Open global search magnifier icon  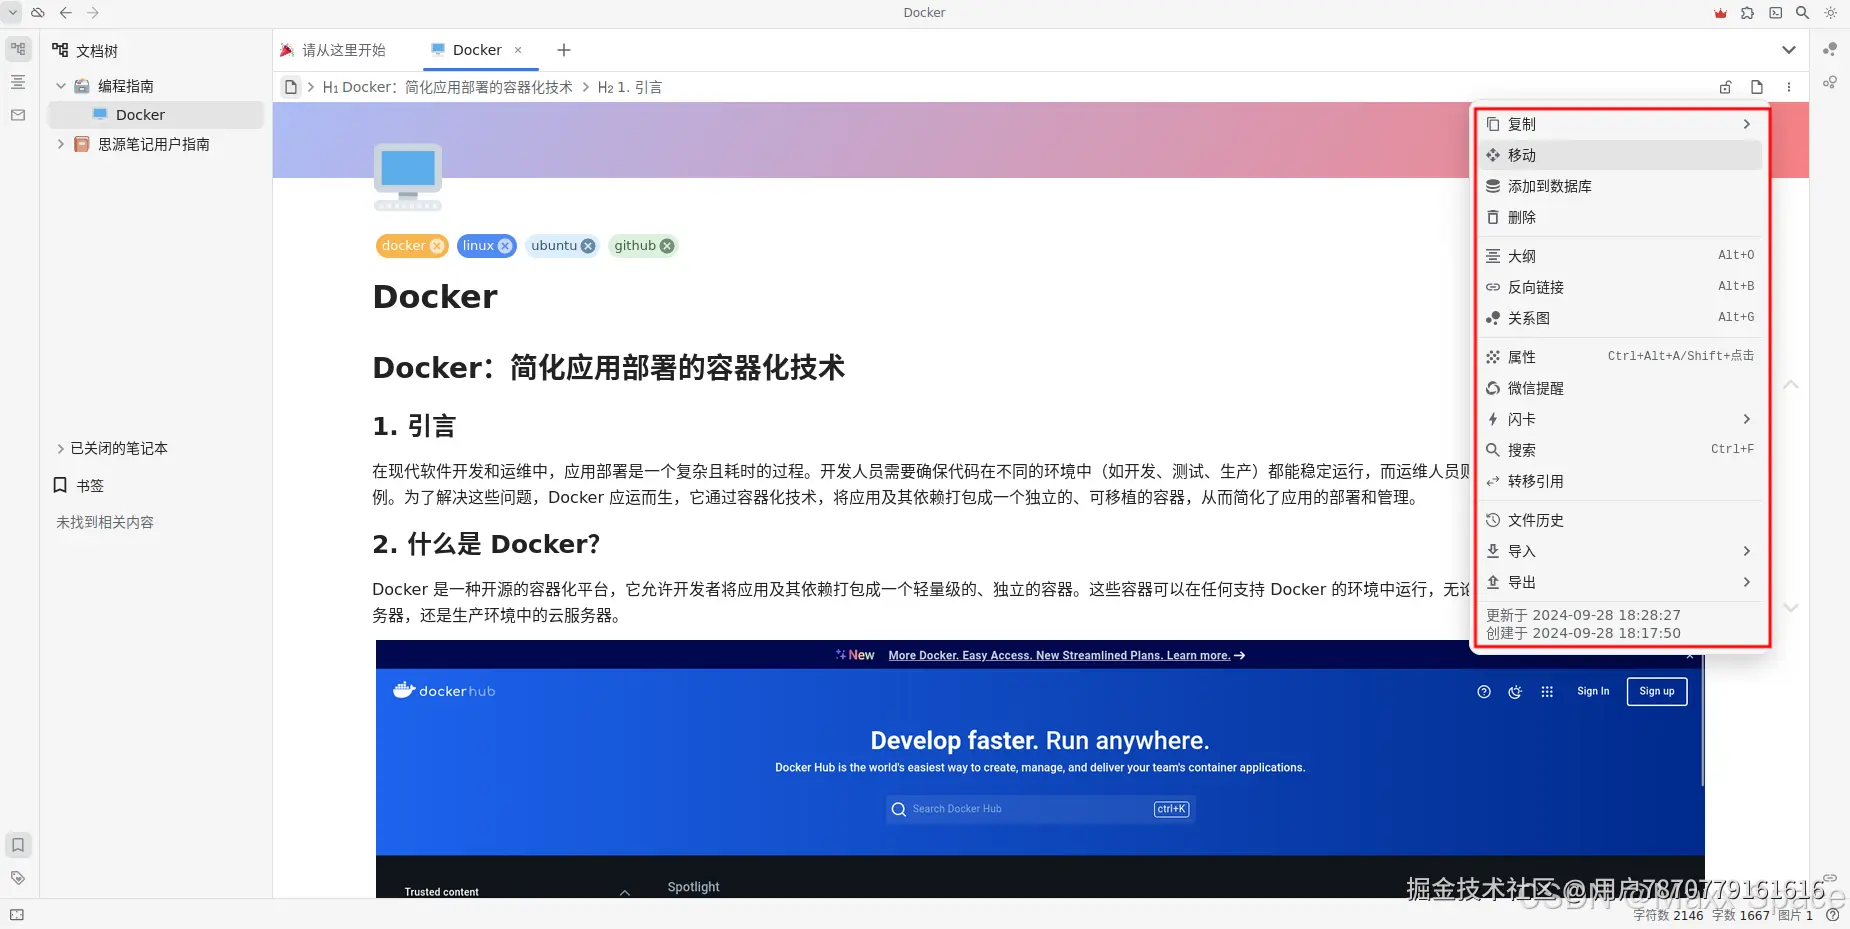(x=1802, y=13)
